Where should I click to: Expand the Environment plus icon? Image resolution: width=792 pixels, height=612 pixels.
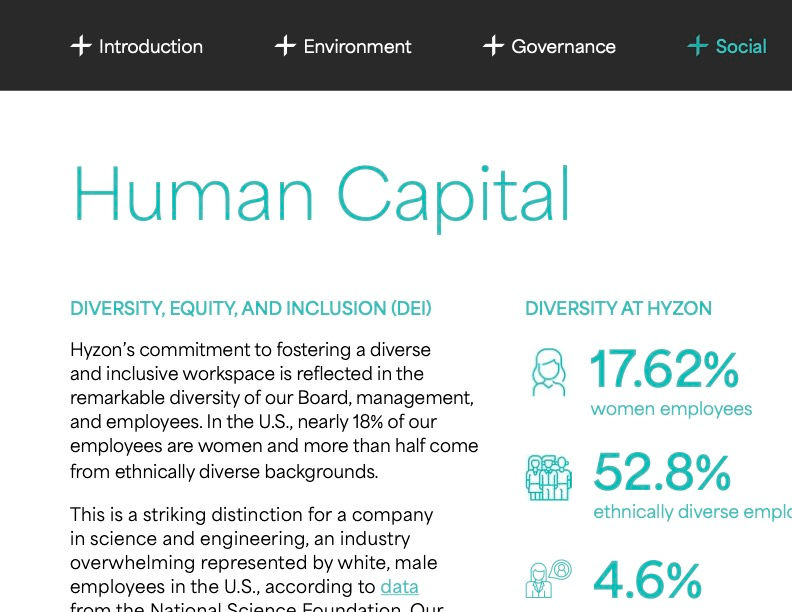click(285, 46)
